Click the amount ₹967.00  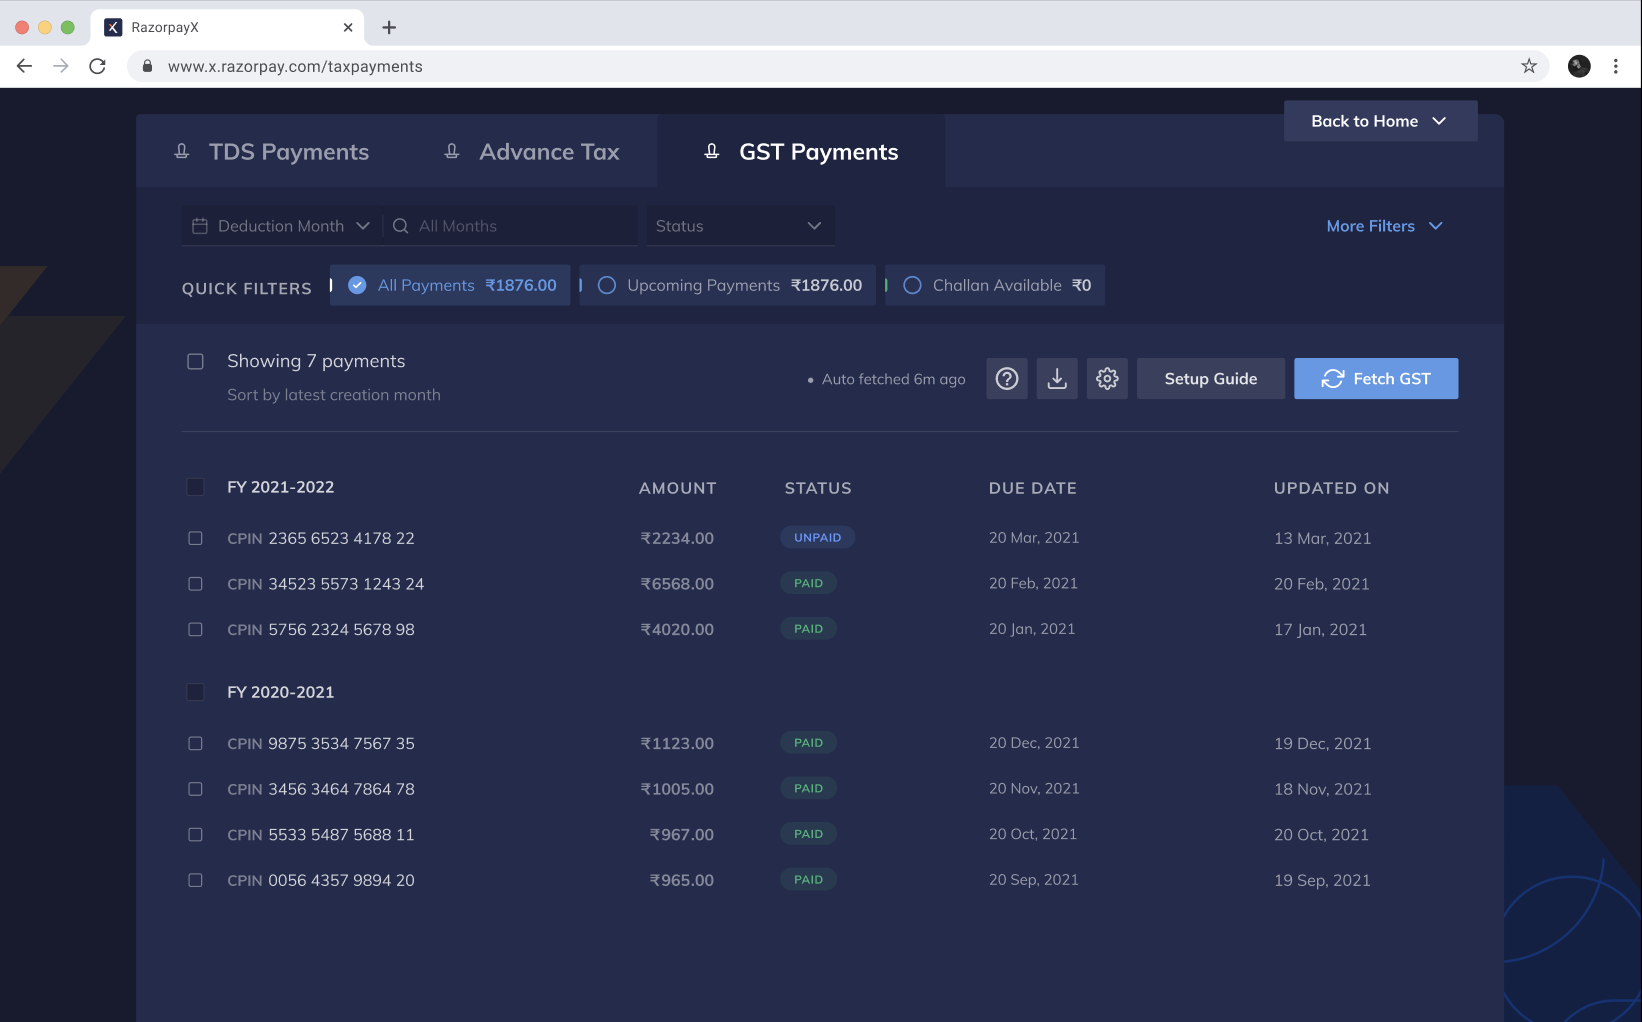click(682, 835)
